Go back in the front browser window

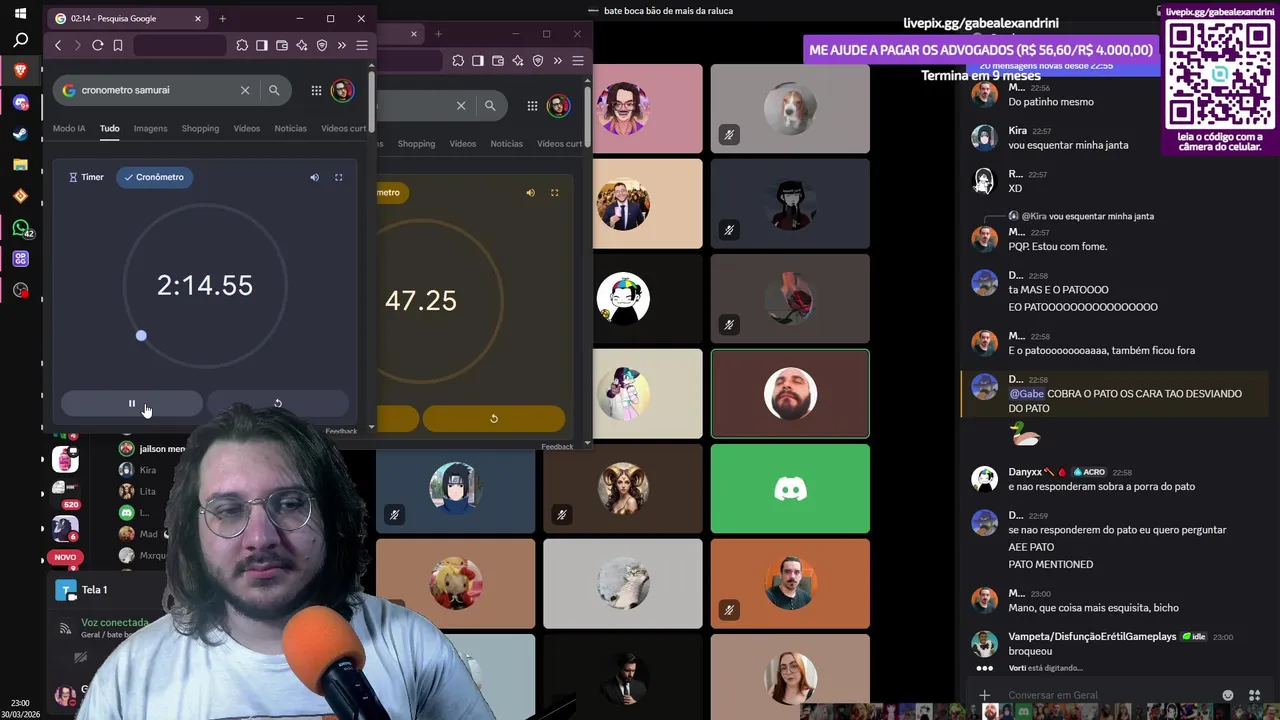[58, 46]
